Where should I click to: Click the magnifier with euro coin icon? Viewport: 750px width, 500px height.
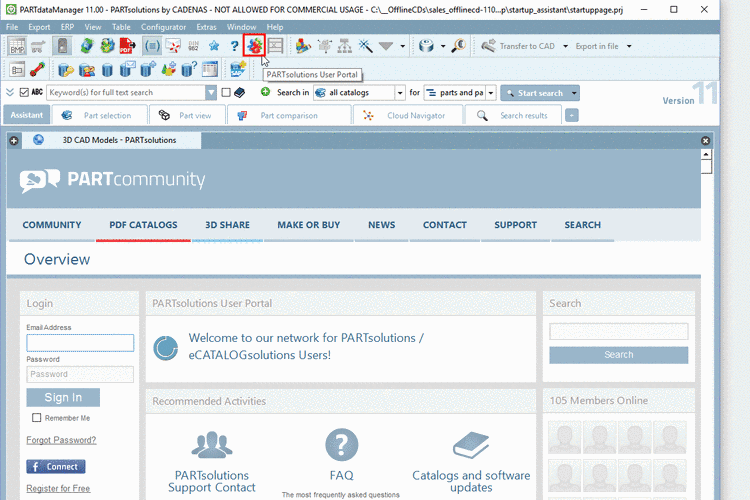(x=458, y=46)
